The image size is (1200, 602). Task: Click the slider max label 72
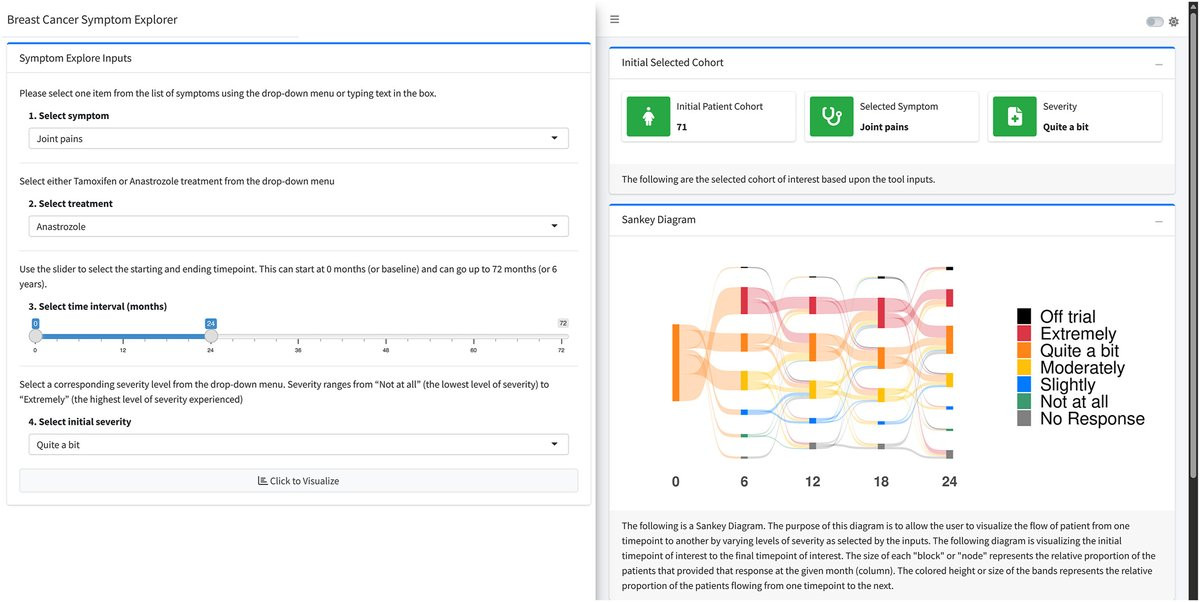[x=563, y=323]
